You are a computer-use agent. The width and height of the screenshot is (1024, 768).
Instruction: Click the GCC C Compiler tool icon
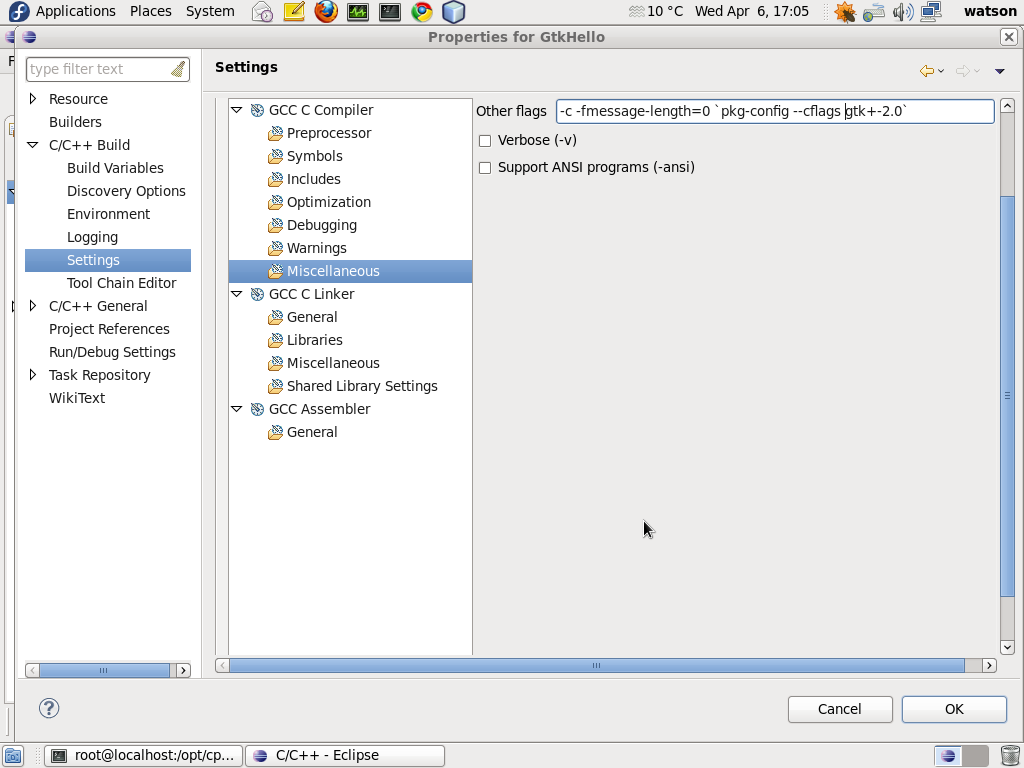[x=257, y=110]
